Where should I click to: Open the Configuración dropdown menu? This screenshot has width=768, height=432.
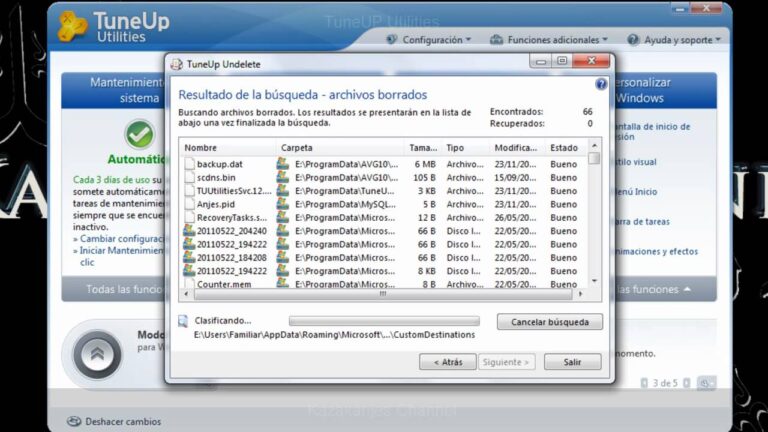(429, 40)
